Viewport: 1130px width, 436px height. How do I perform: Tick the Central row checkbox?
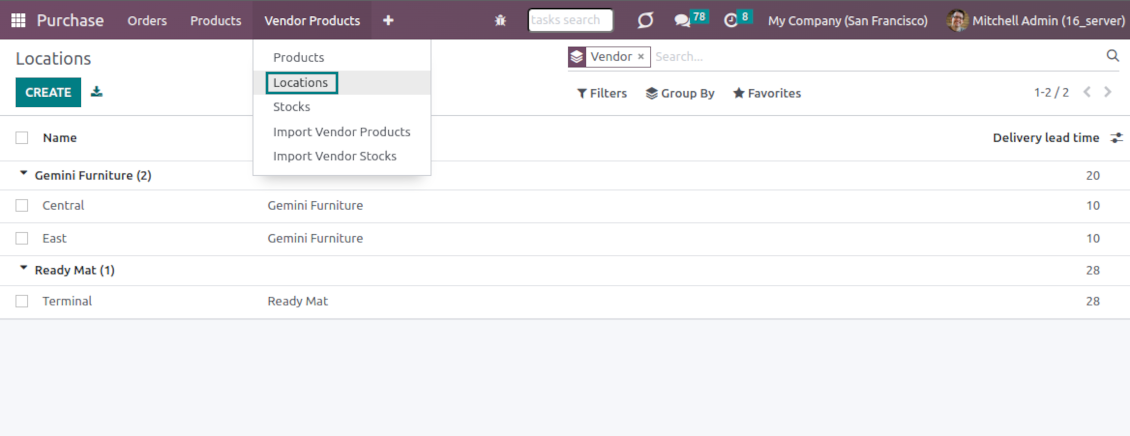(22, 206)
